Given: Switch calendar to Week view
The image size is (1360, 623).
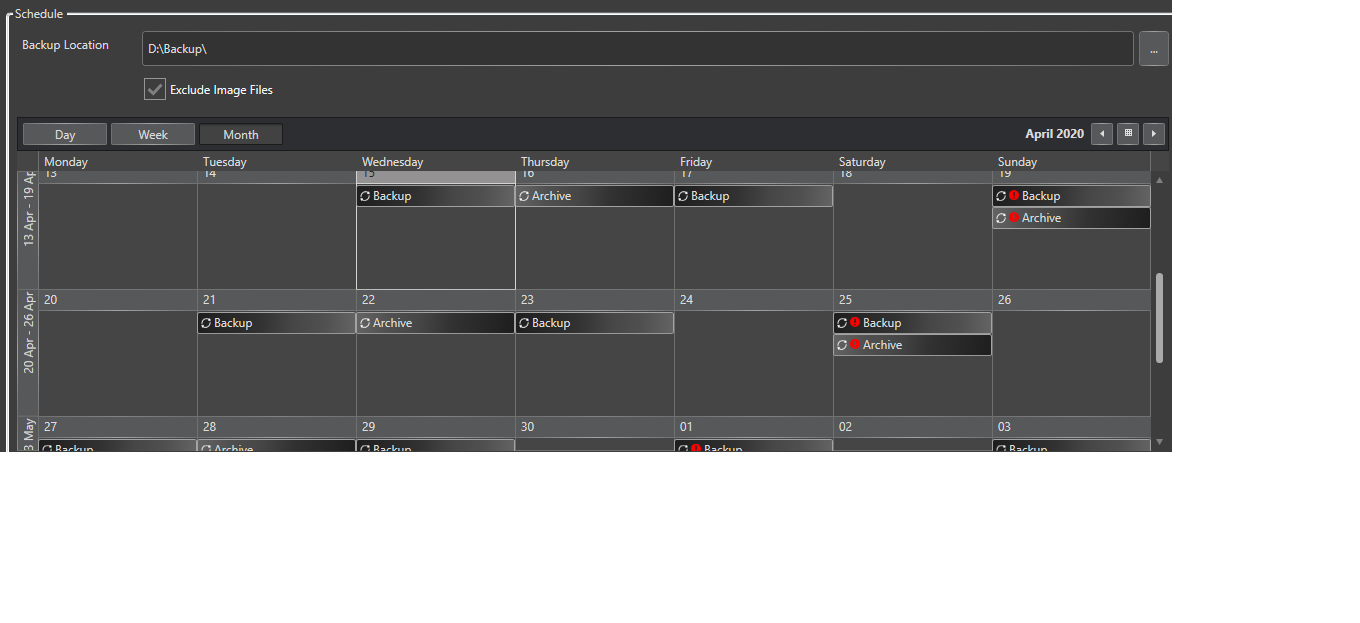Looking at the screenshot, I should click(x=153, y=134).
